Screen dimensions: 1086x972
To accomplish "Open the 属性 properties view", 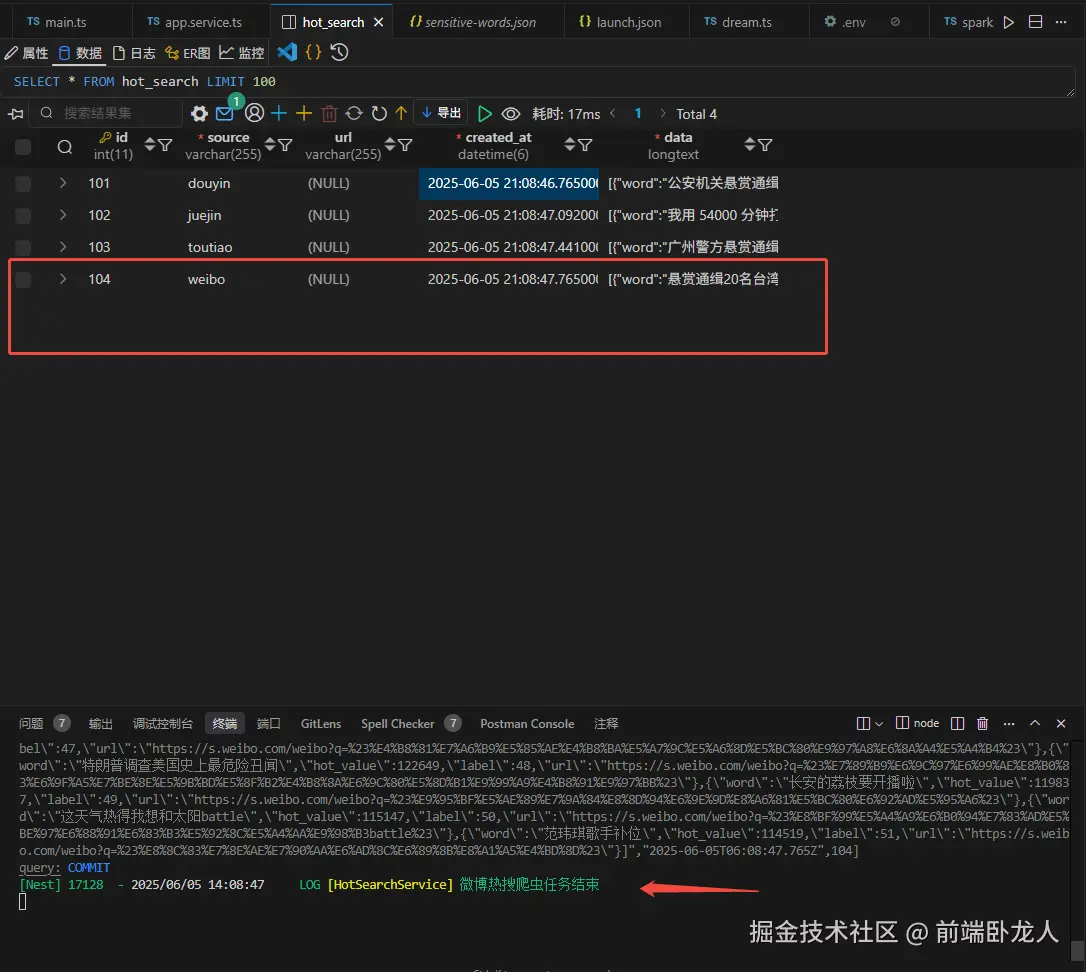I will 26,53.
